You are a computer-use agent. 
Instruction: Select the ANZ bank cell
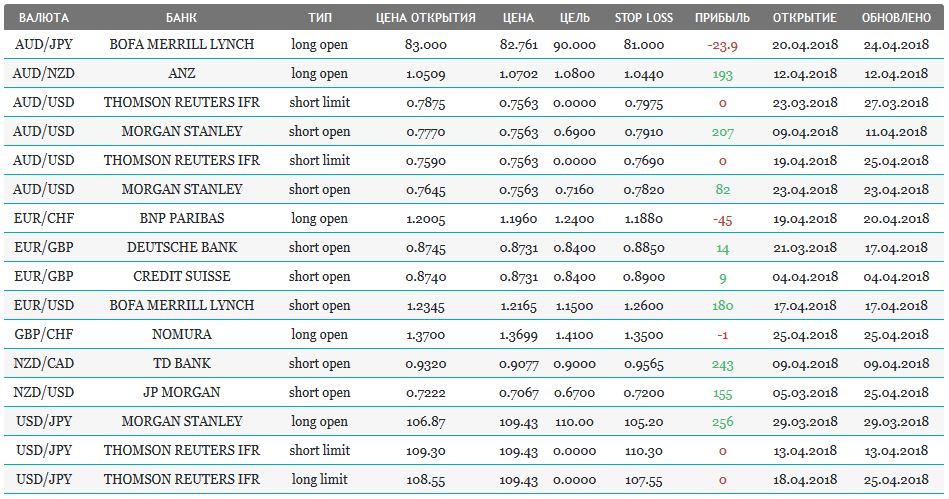click(182, 73)
